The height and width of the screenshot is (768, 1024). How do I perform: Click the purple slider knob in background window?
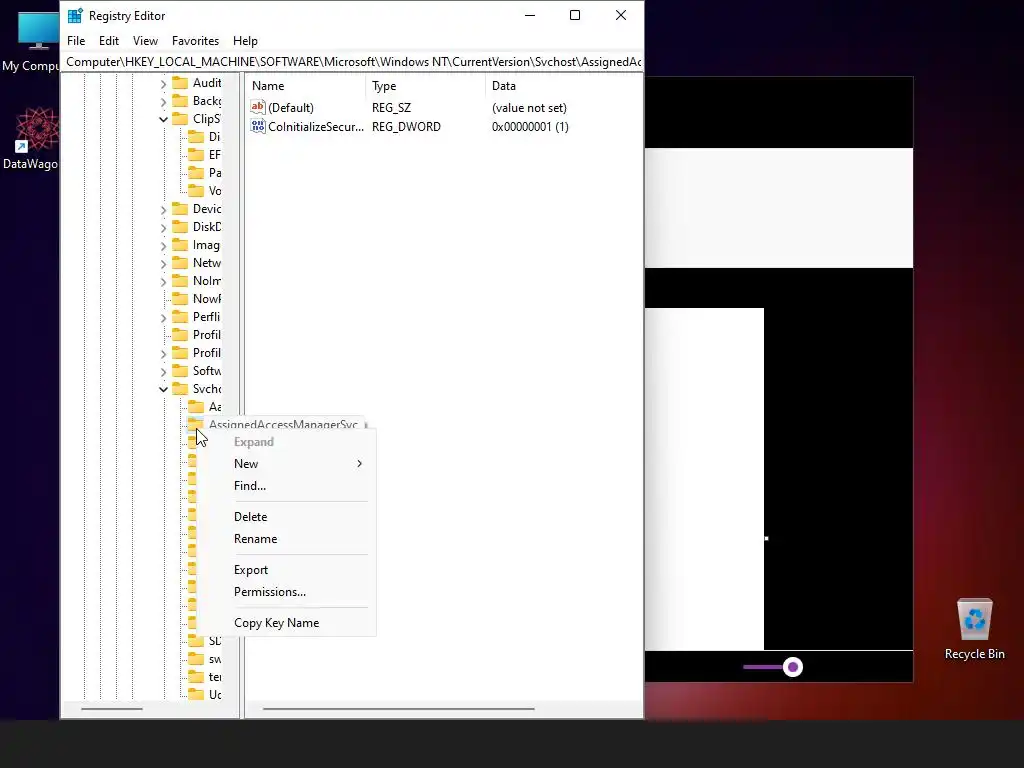(x=793, y=667)
